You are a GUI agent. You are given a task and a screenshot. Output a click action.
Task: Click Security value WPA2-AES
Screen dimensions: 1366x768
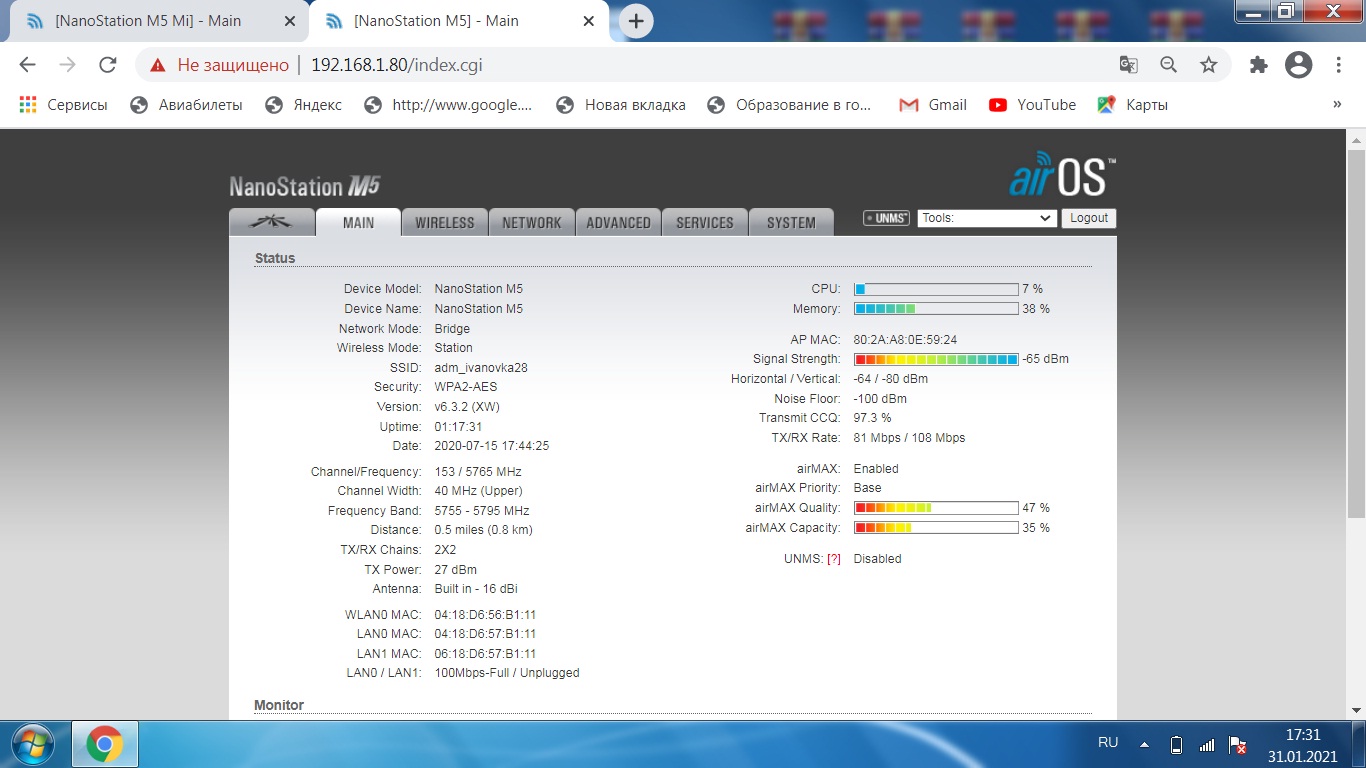[x=466, y=387]
